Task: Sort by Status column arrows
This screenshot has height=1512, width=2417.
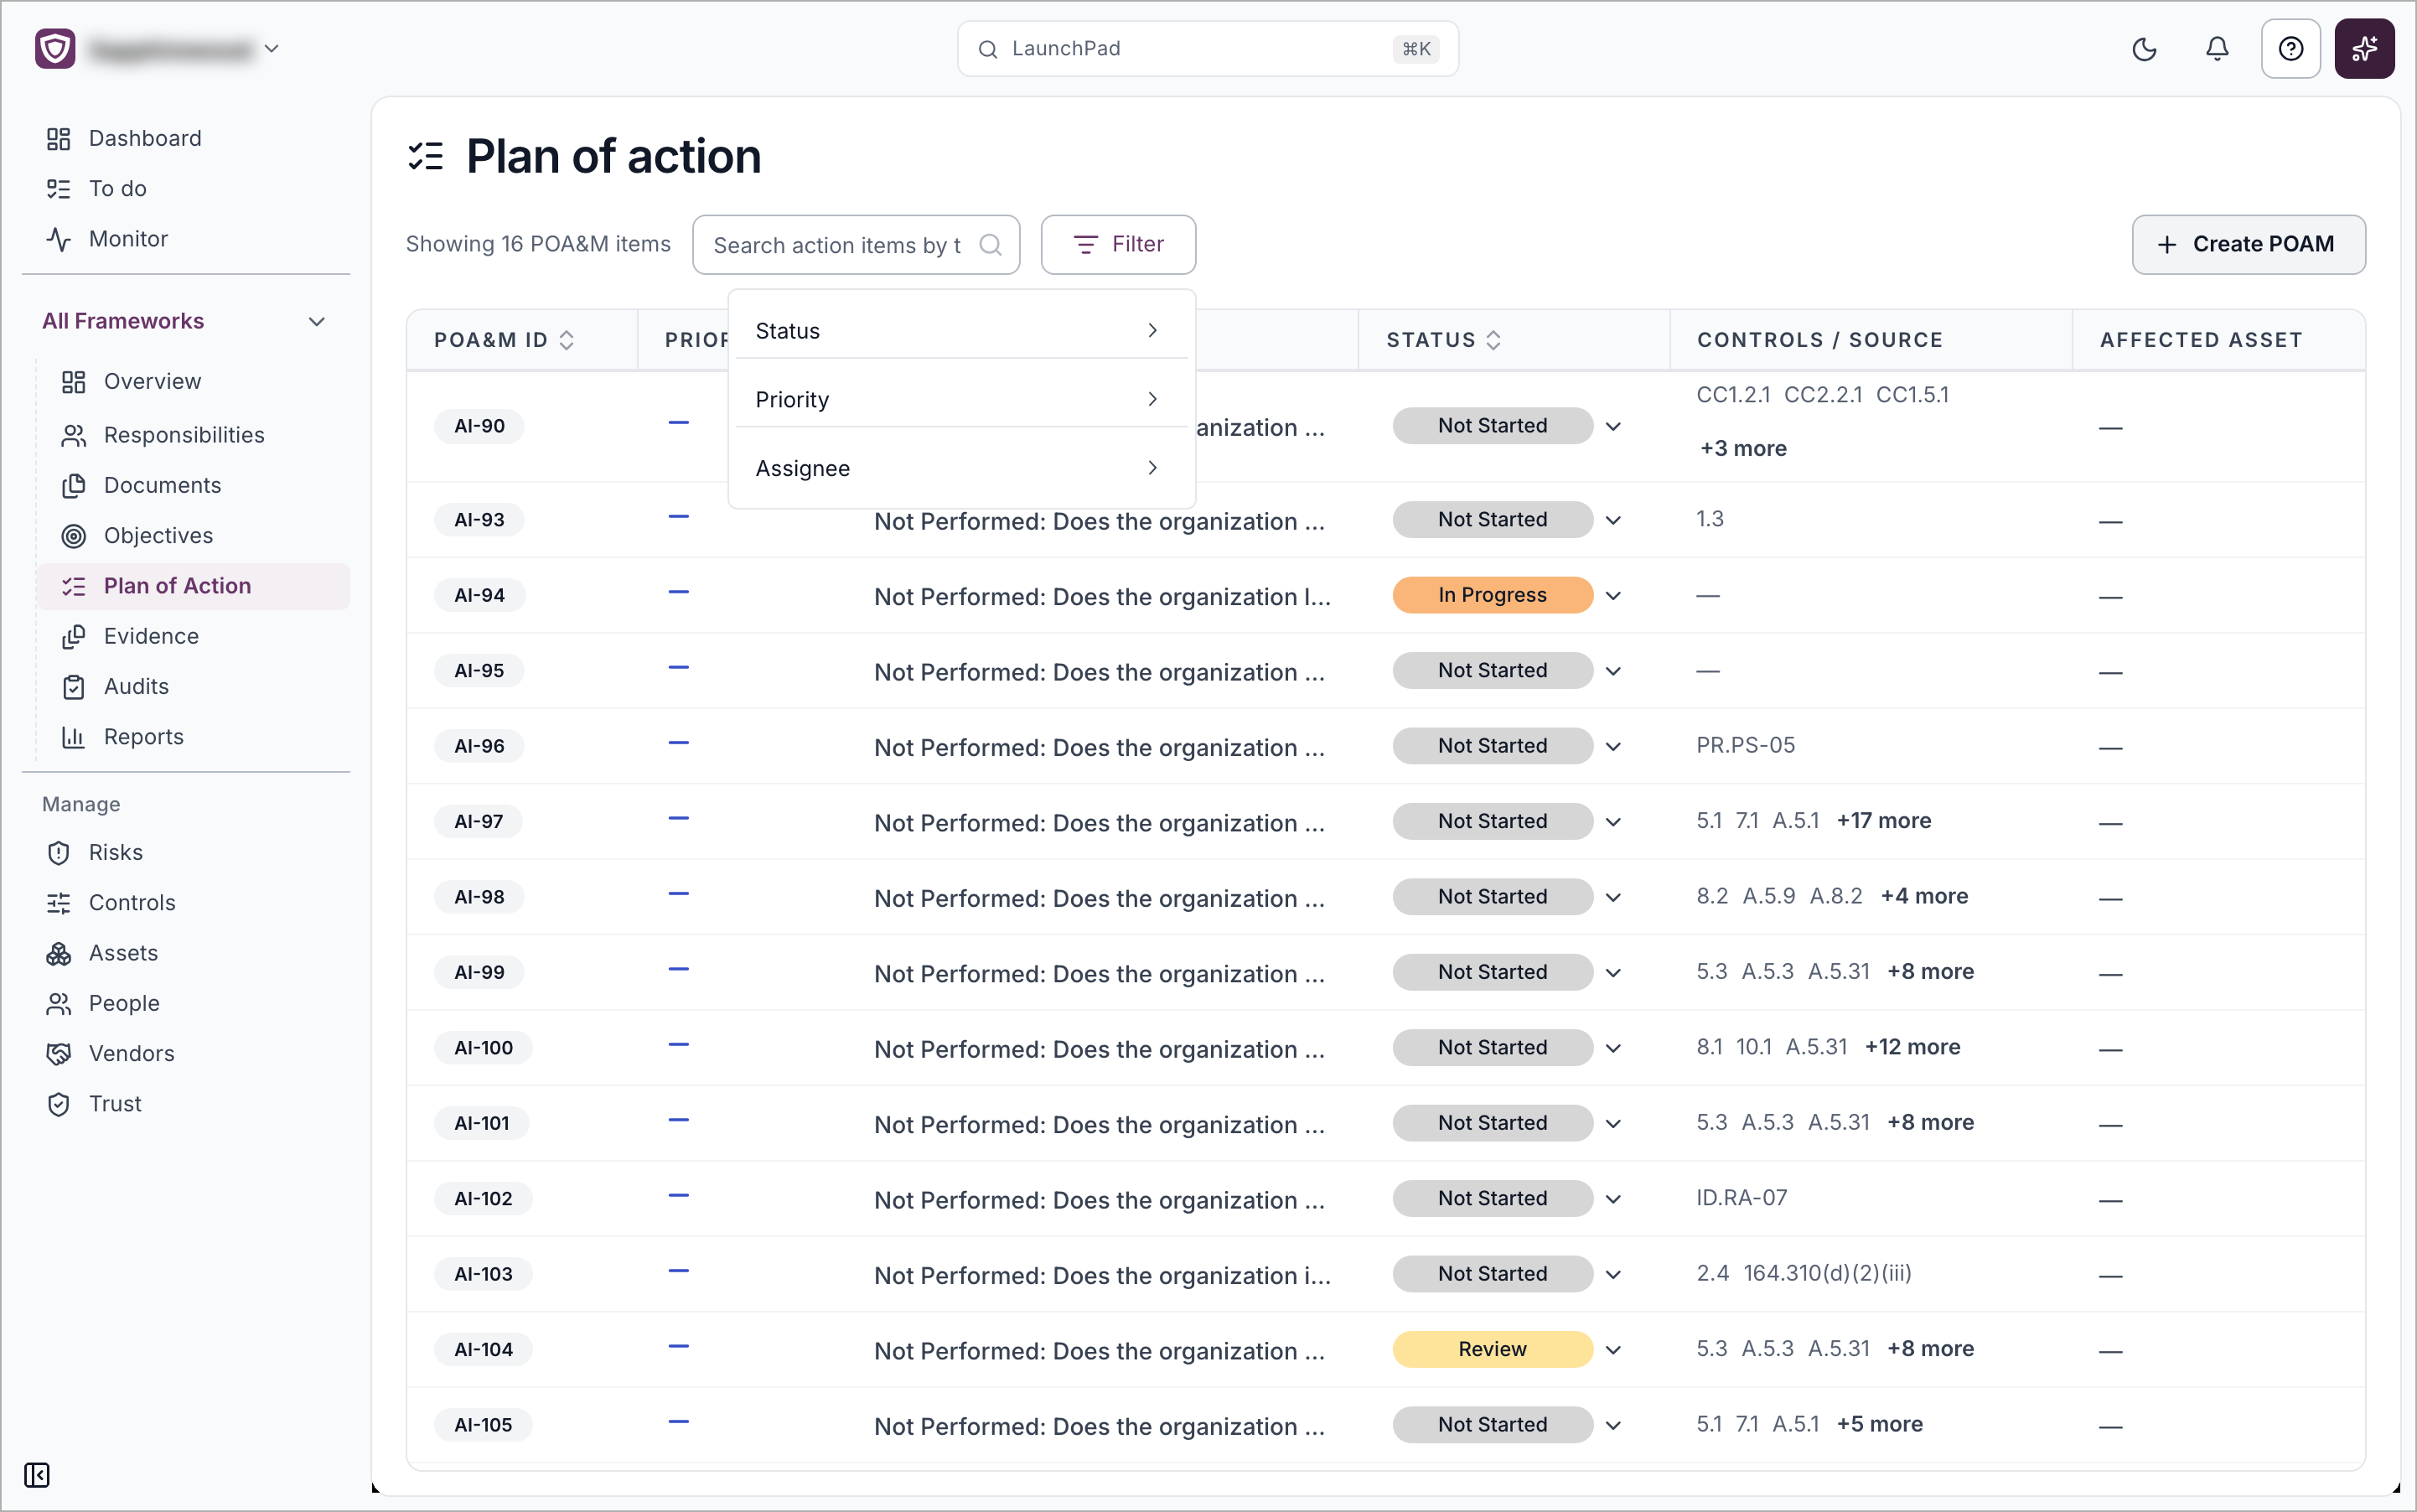Action: point(1494,340)
